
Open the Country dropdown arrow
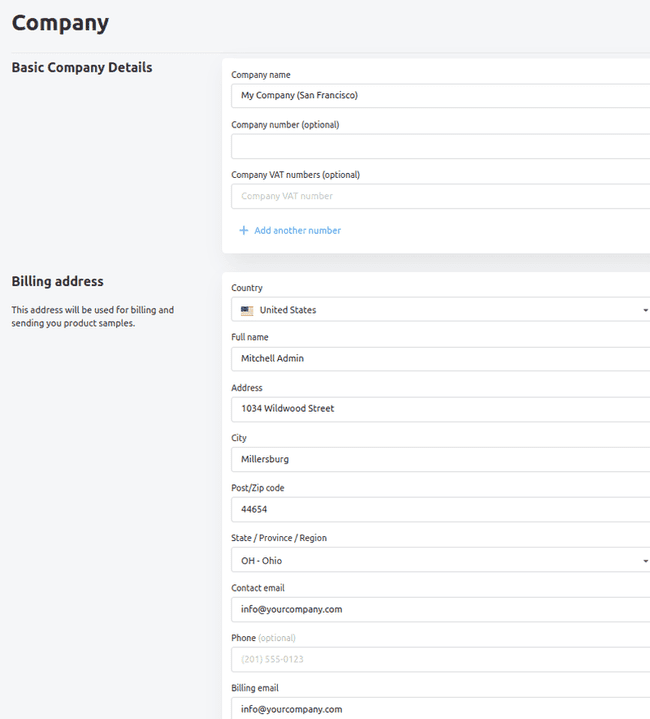pyautogui.click(x=645, y=310)
